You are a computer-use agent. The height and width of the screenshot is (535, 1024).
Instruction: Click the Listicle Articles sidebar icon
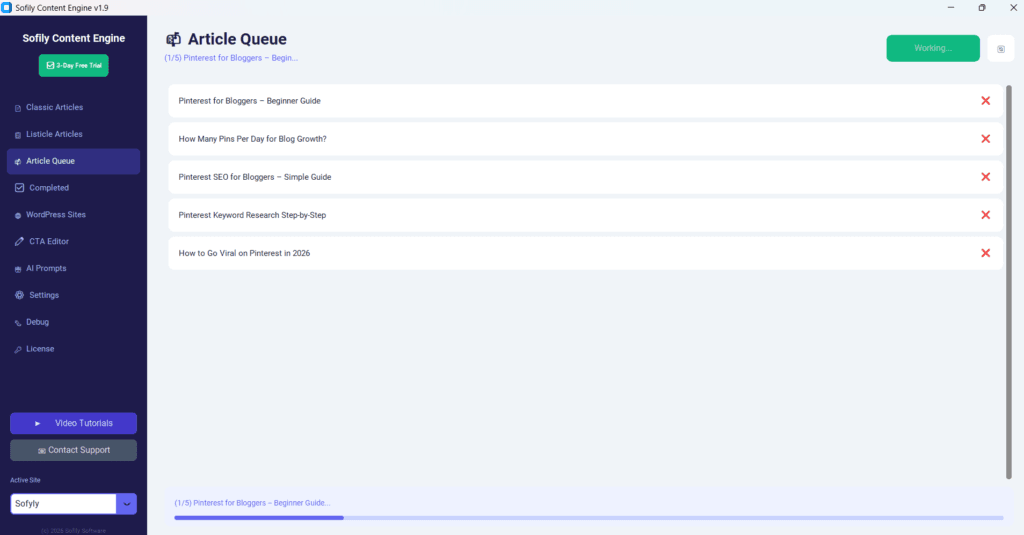pos(18,135)
